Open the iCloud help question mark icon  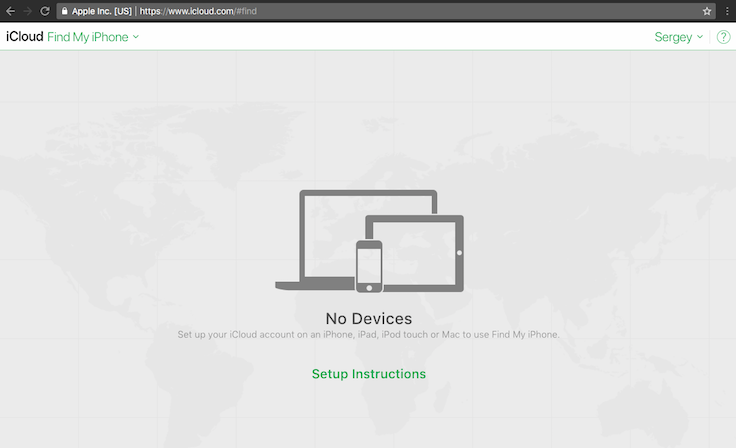tap(723, 37)
